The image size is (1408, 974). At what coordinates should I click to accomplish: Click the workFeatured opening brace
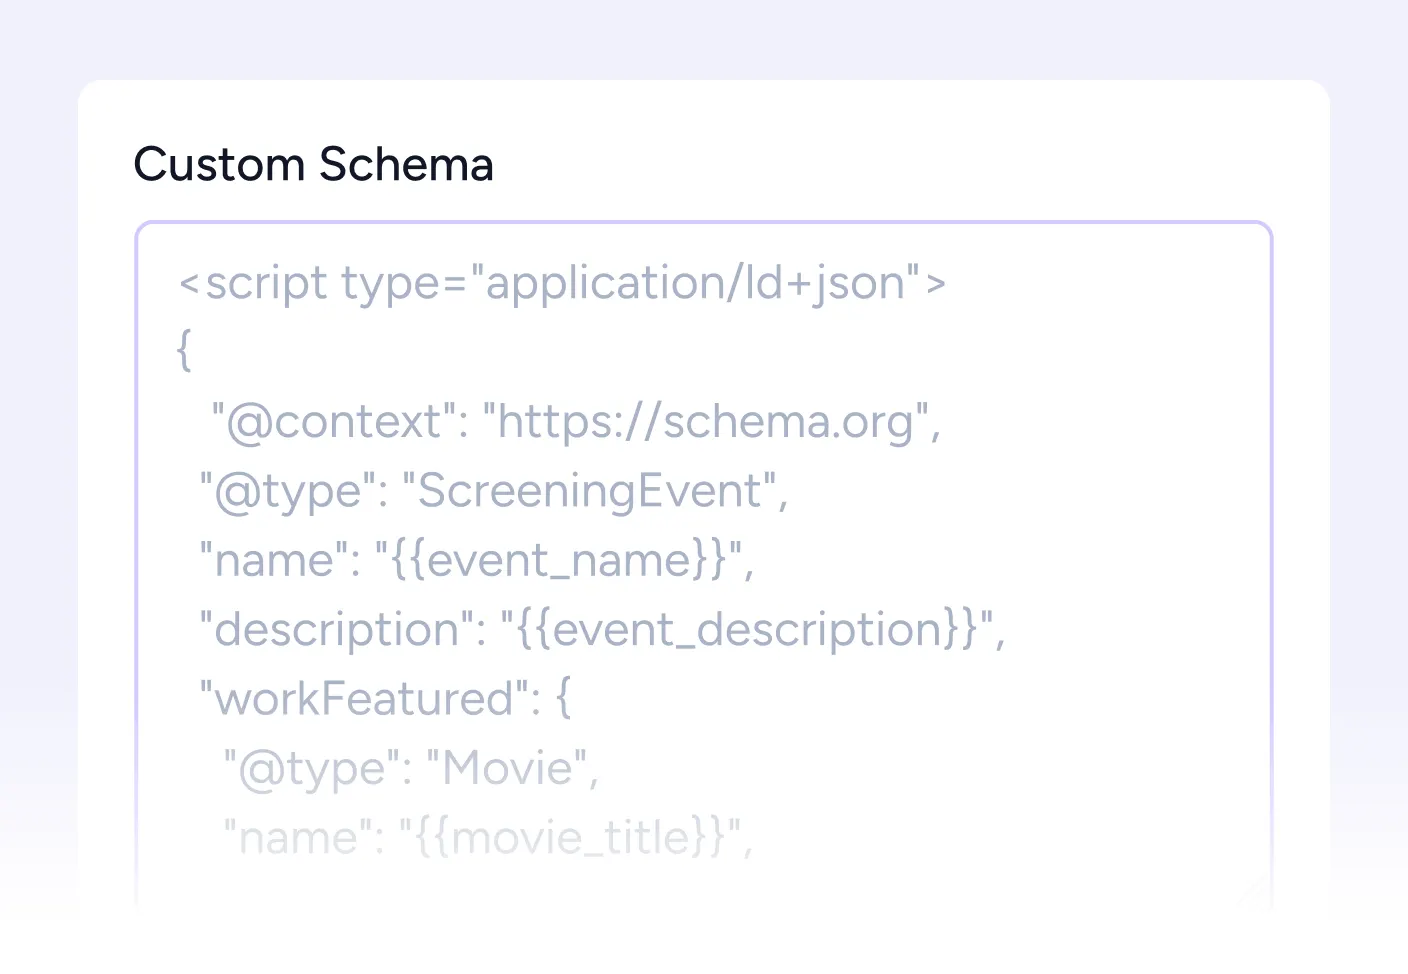point(563,698)
